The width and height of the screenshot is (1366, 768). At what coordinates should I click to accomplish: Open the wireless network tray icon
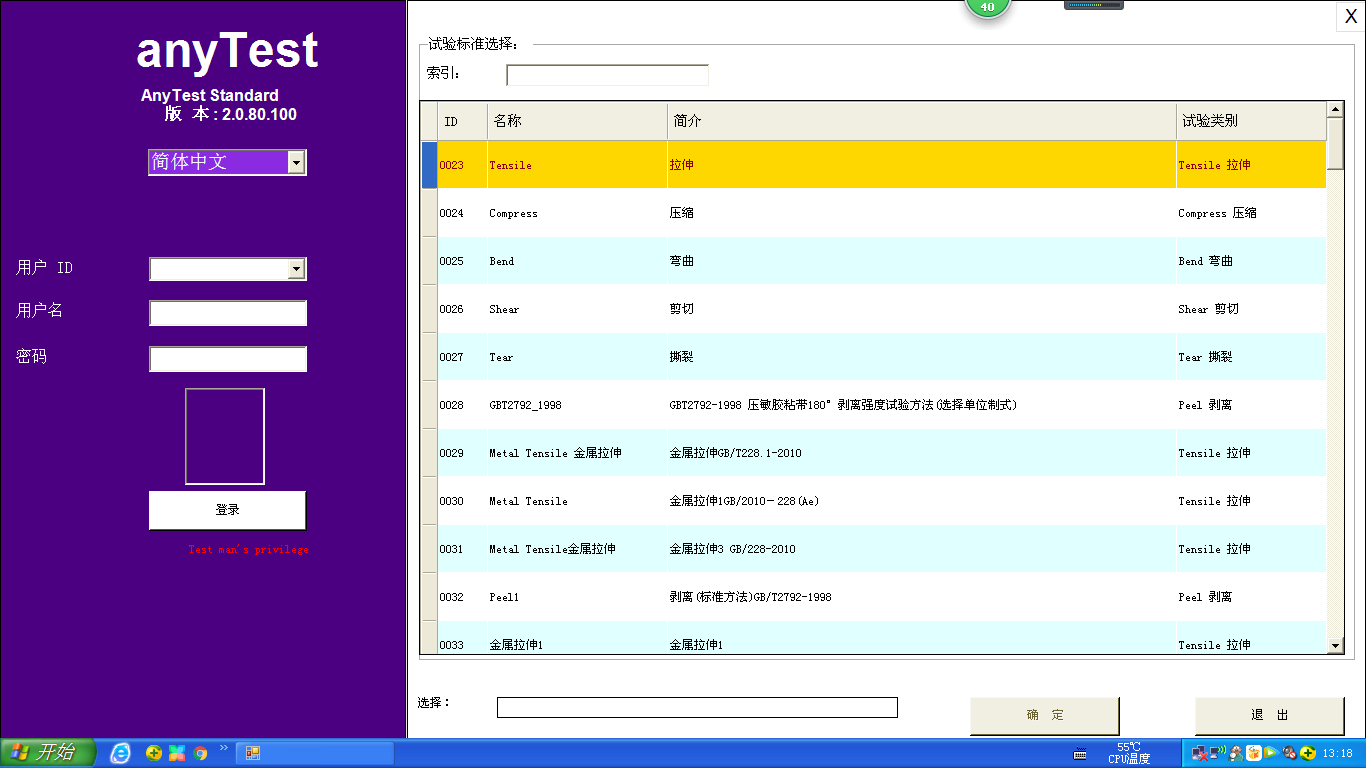pyautogui.click(x=1218, y=752)
